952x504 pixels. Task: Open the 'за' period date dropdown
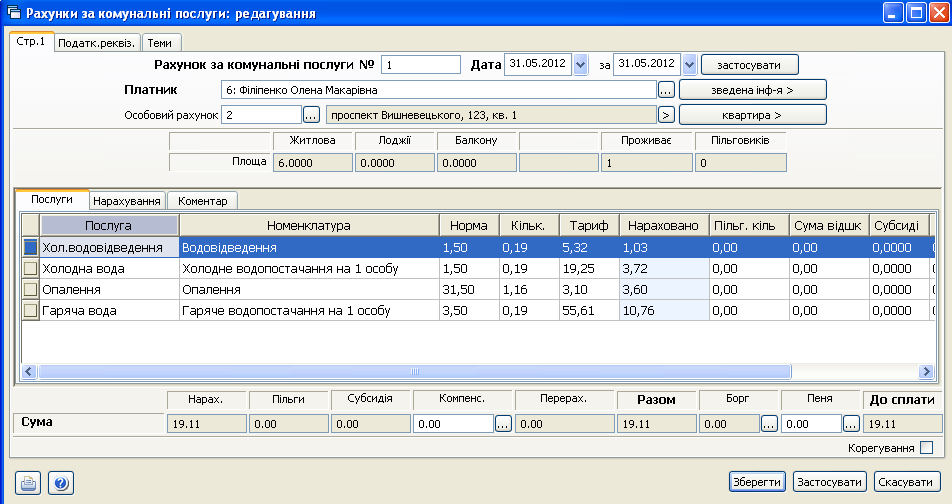pyautogui.click(x=689, y=64)
